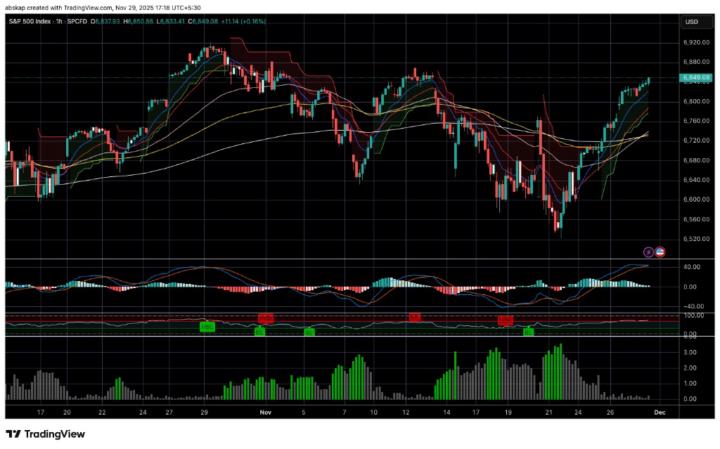Click the 6,920.00 price axis label
The height and width of the screenshot is (449, 720).
pos(697,42)
